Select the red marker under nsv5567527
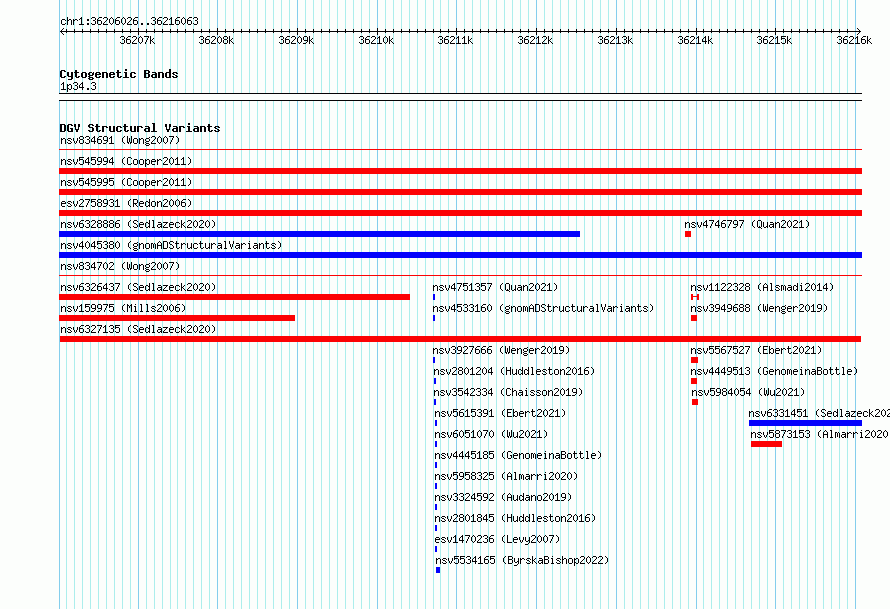 tap(694, 360)
